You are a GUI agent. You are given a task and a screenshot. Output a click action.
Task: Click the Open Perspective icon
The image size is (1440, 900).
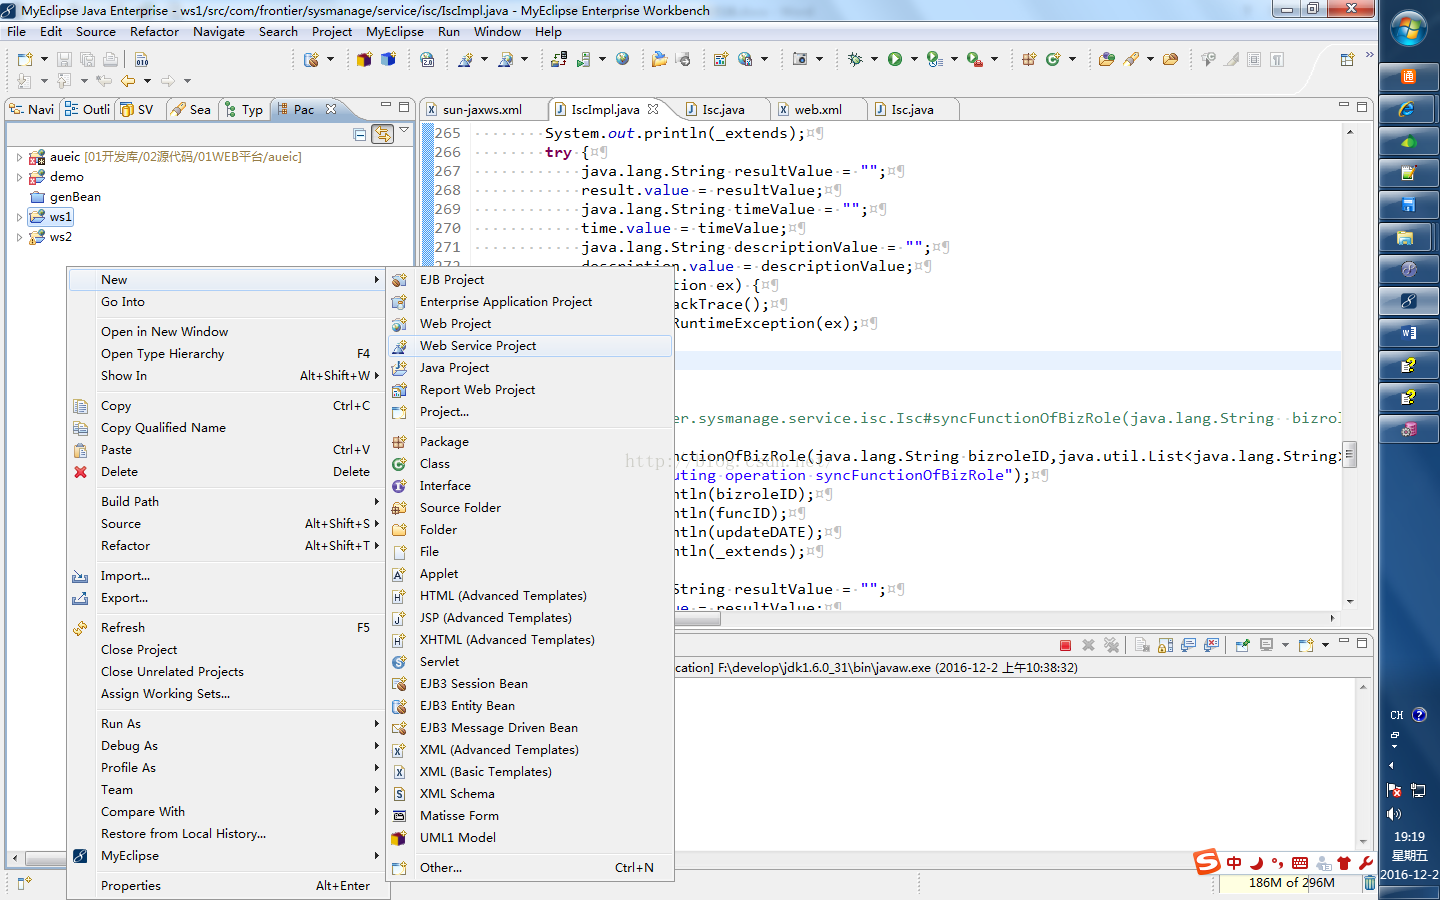point(1347,60)
